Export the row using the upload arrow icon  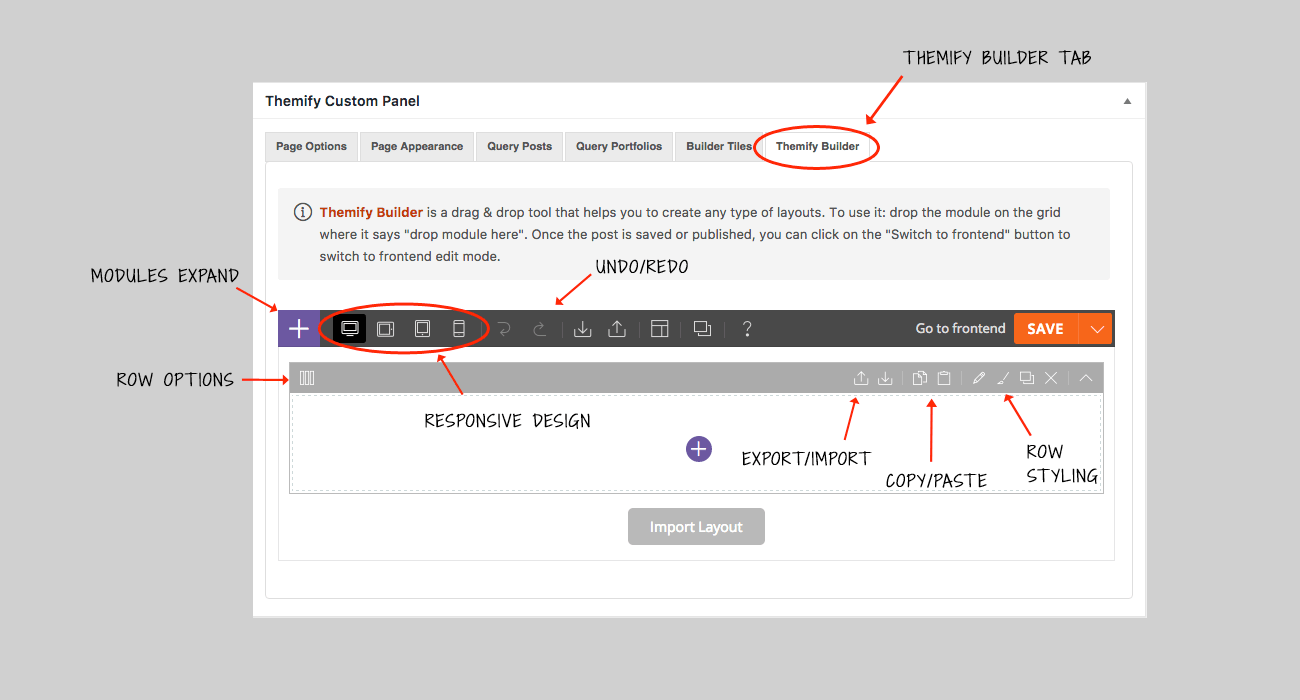[x=861, y=377]
